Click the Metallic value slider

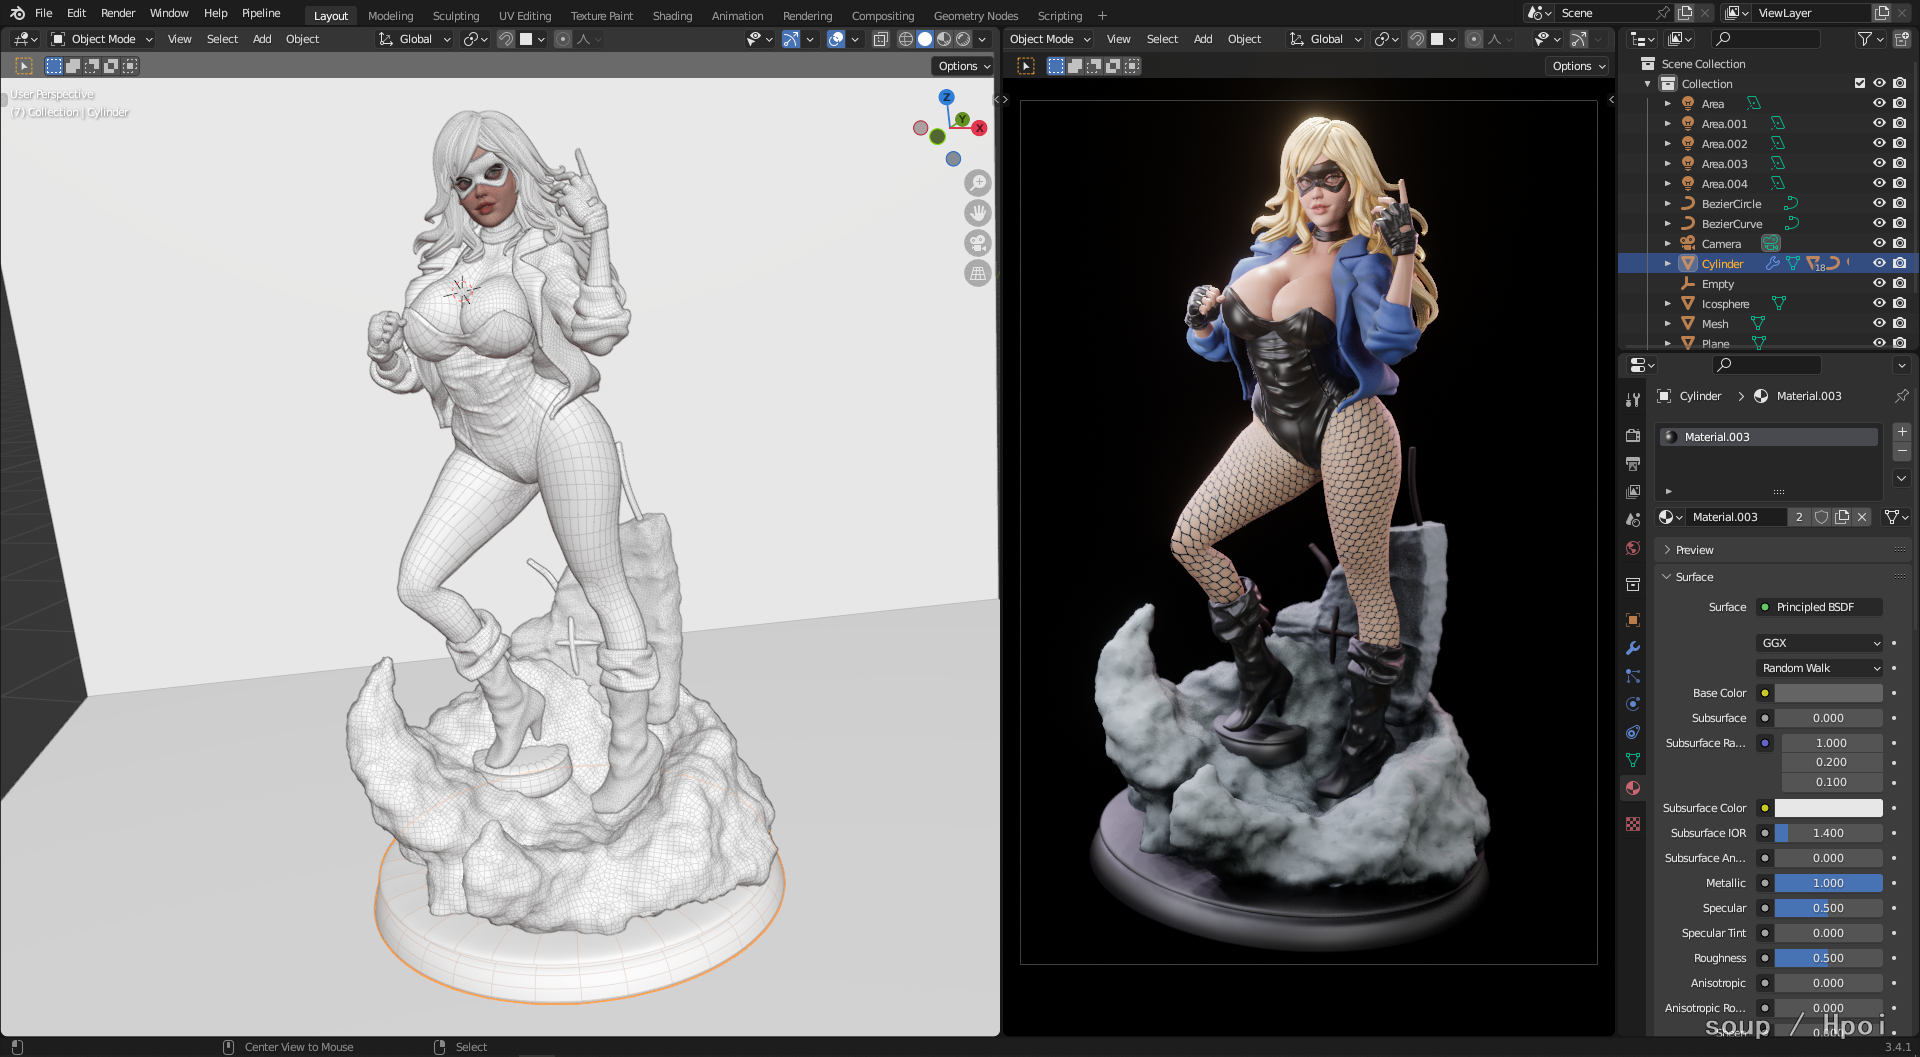pyautogui.click(x=1828, y=883)
